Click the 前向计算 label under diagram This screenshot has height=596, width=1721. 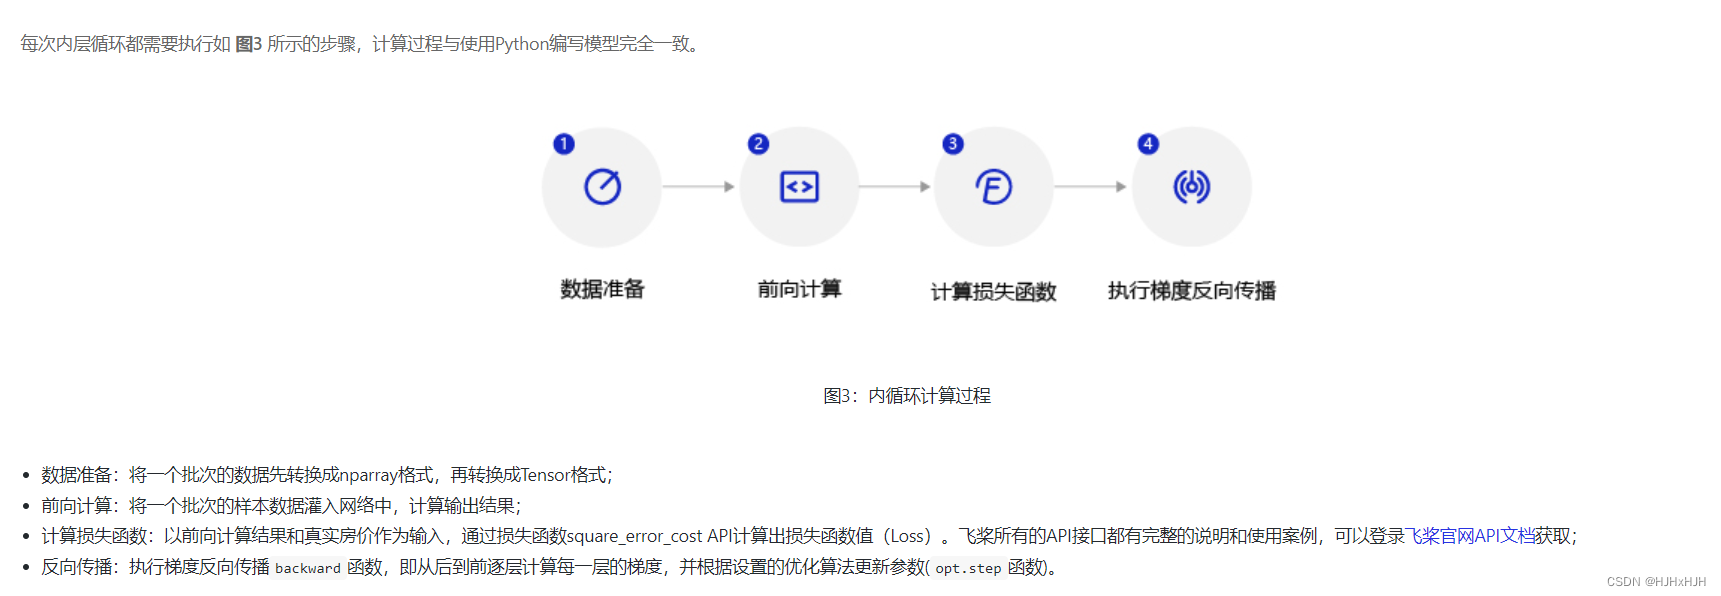coord(799,290)
